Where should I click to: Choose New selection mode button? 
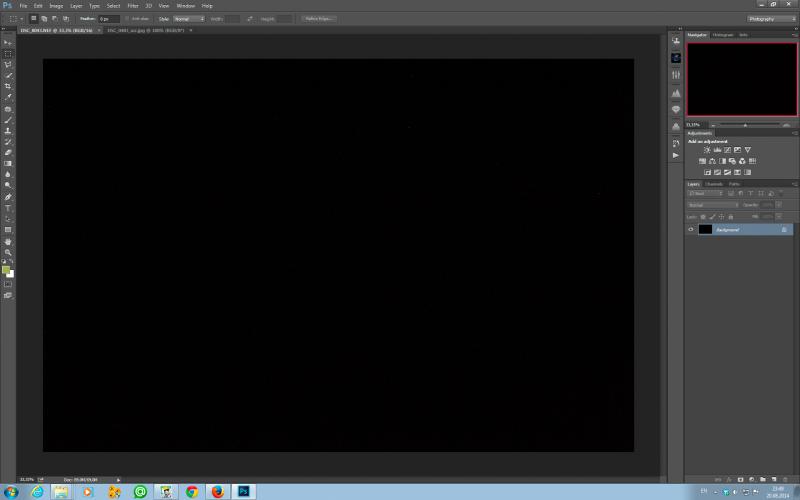tap(34, 19)
